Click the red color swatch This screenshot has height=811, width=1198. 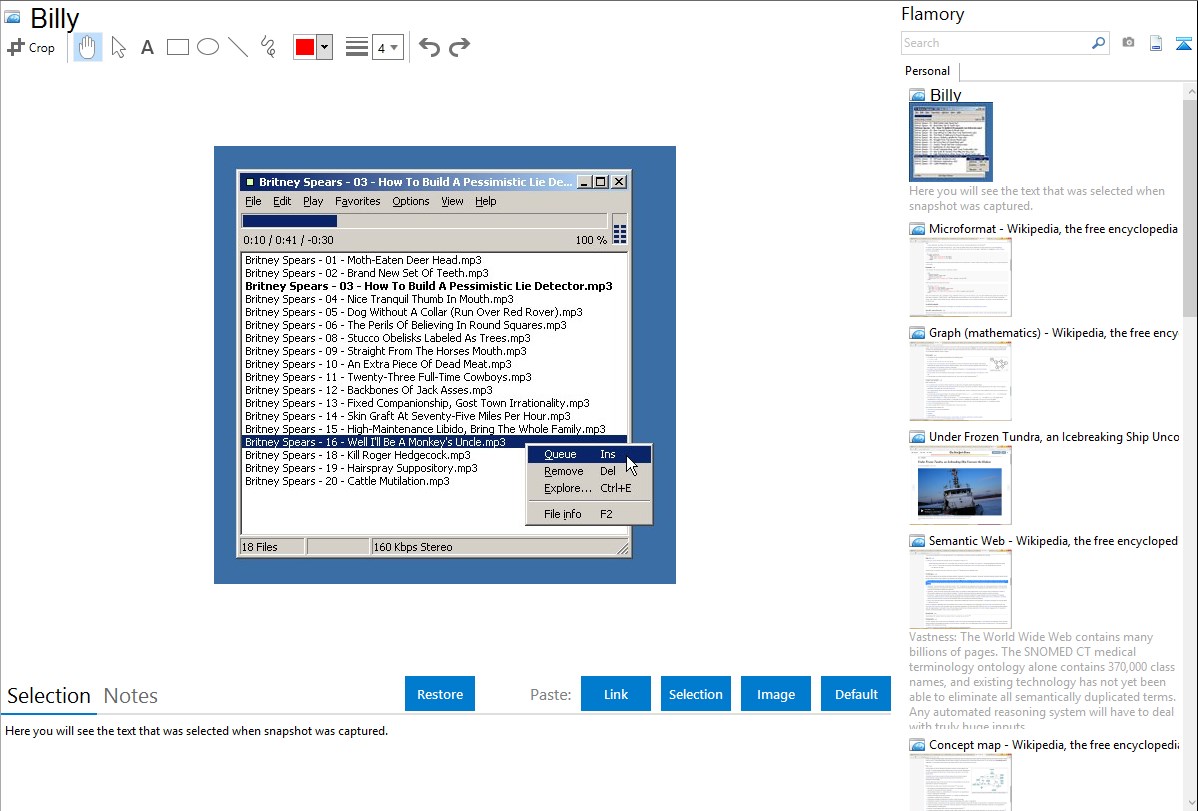click(305, 47)
